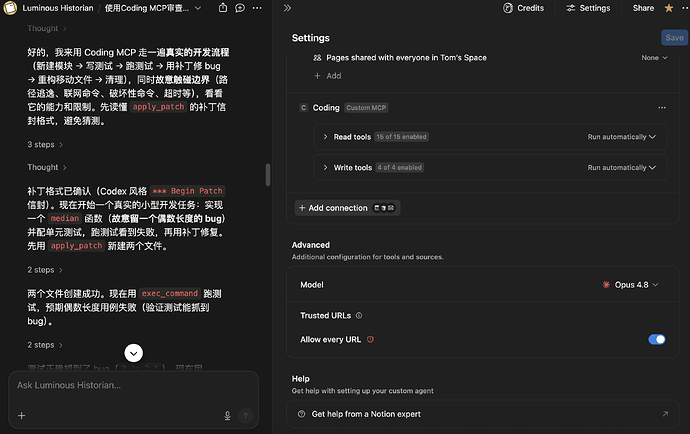Image resolution: width=690 pixels, height=434 pixels.
Task: Click the Opus model sparkle icon
Action: point(606,285)
